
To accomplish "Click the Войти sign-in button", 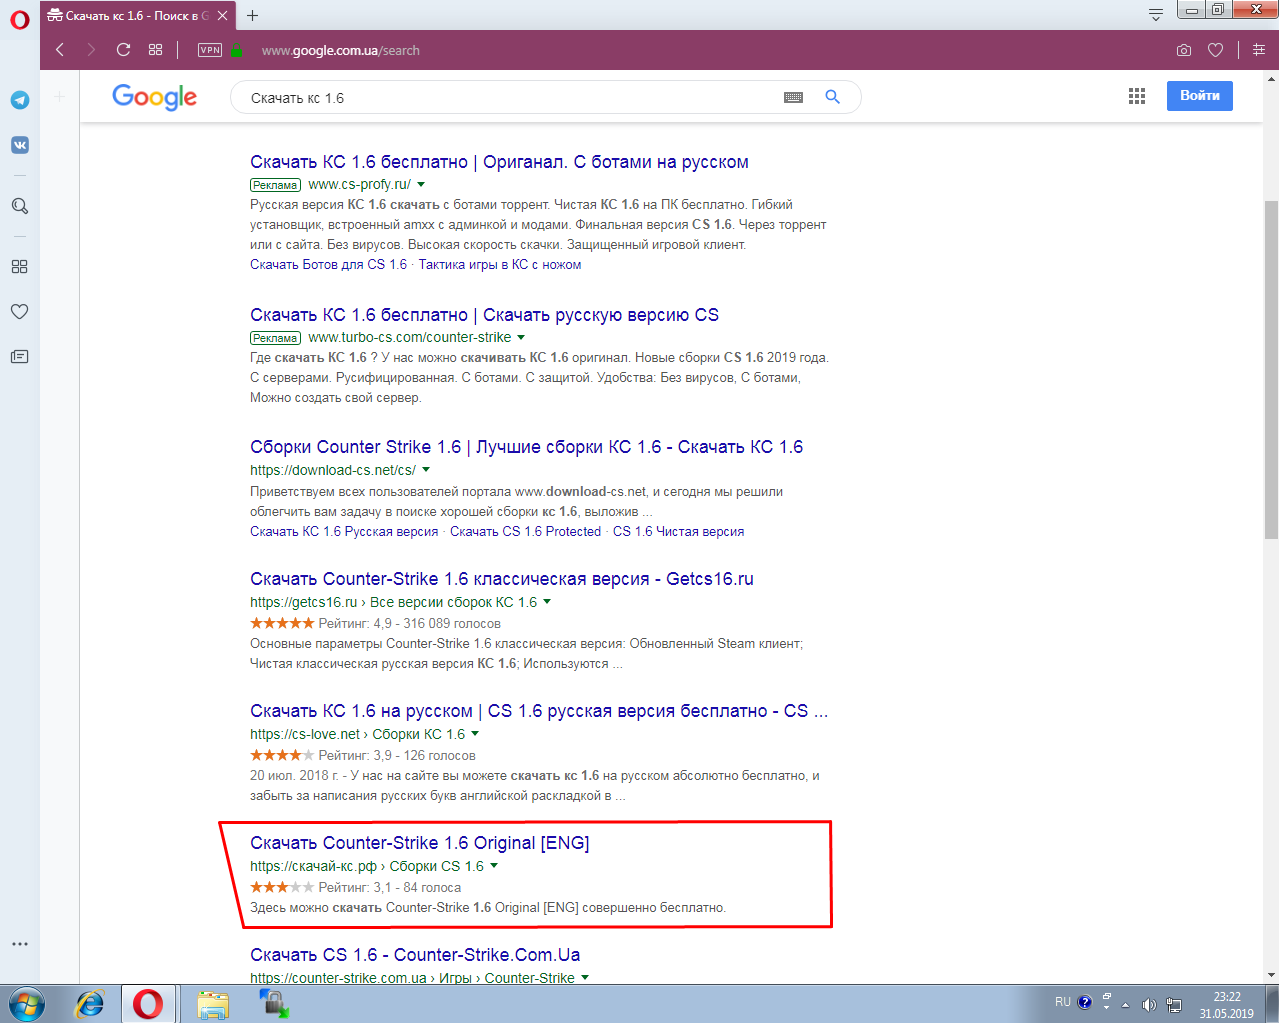I will [1200, 96].
